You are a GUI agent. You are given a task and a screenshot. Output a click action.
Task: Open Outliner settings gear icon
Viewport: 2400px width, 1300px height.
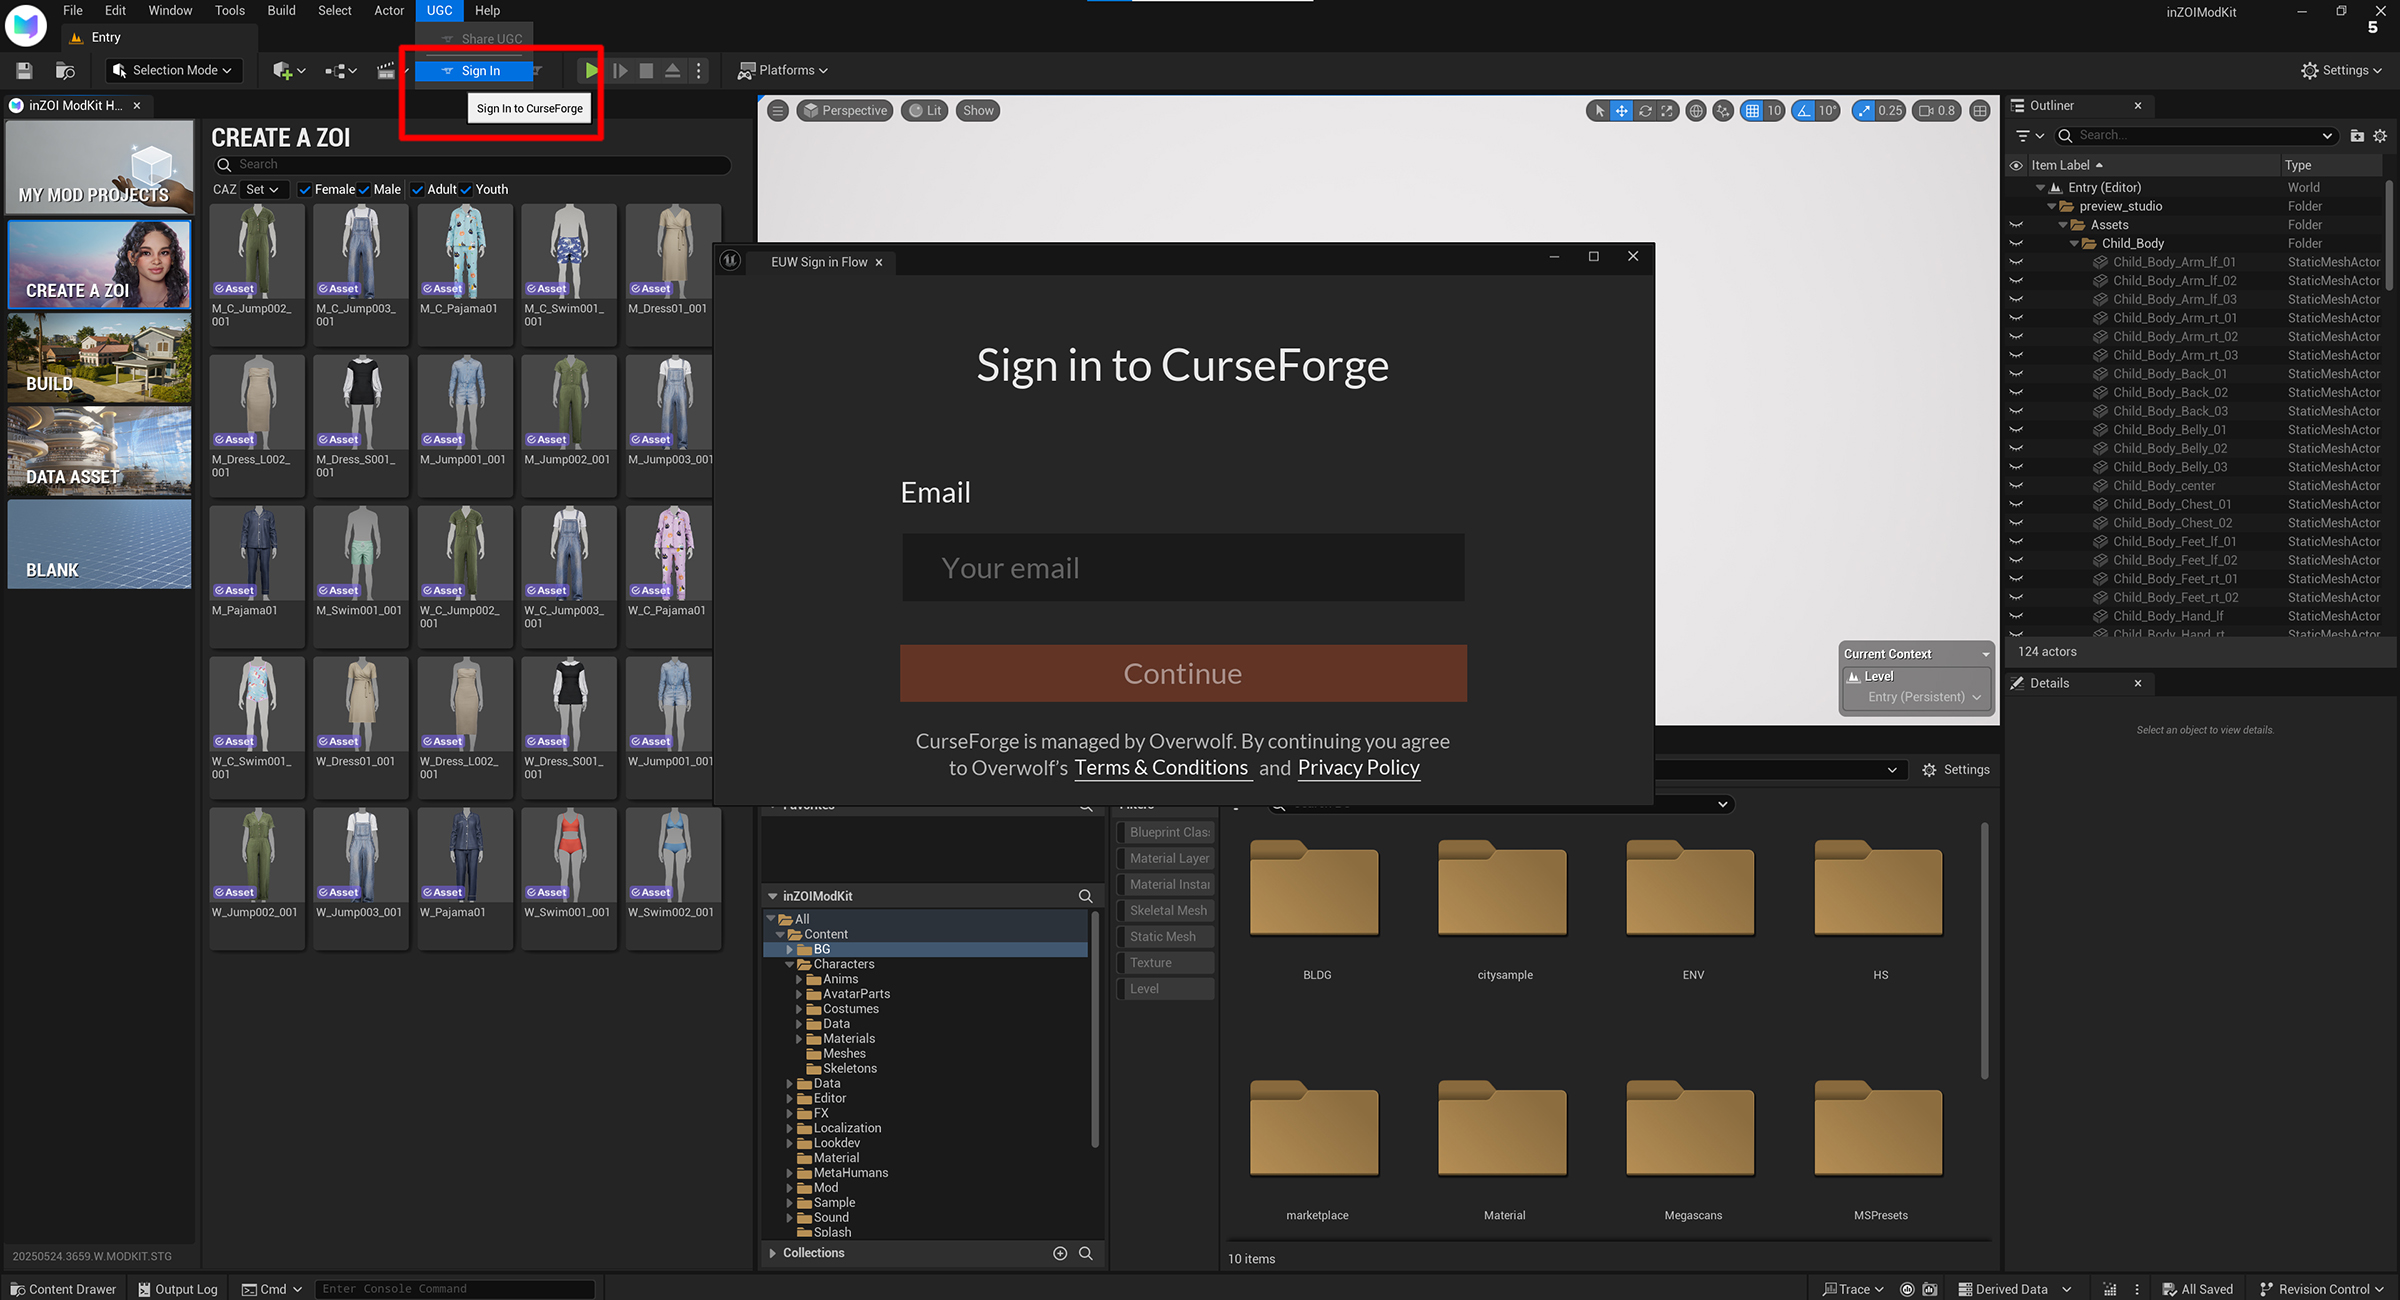(x=2380, y=135)
